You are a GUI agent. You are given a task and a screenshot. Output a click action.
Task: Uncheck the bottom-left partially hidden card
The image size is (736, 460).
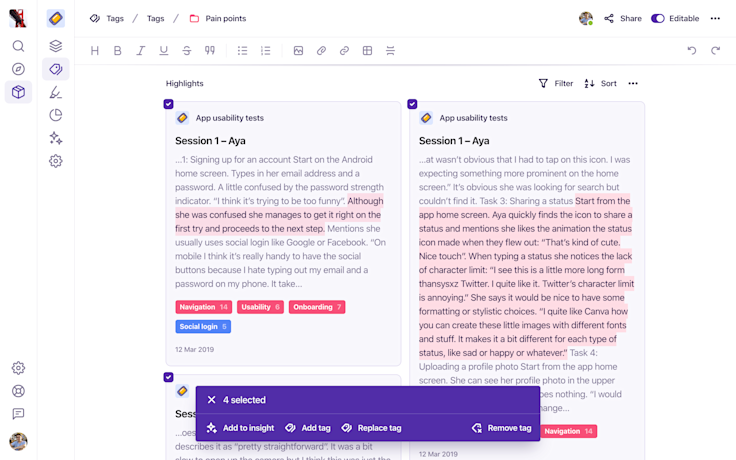point(169,377)
